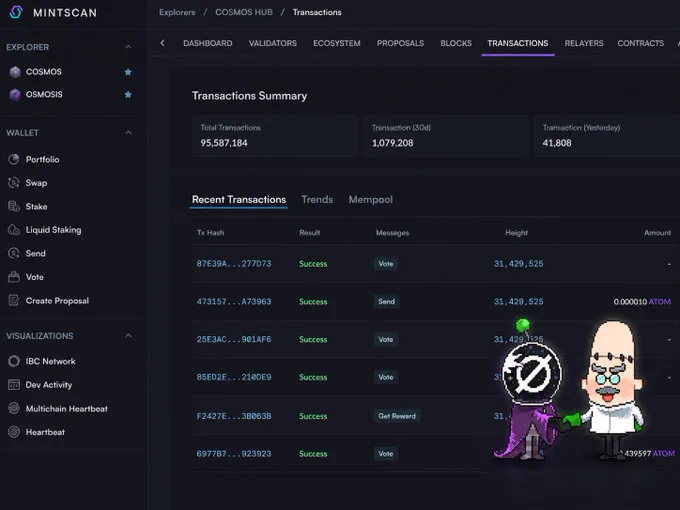
Task: Click the COSMOS chain icon in the sidebar
Action: coord(15,72)
